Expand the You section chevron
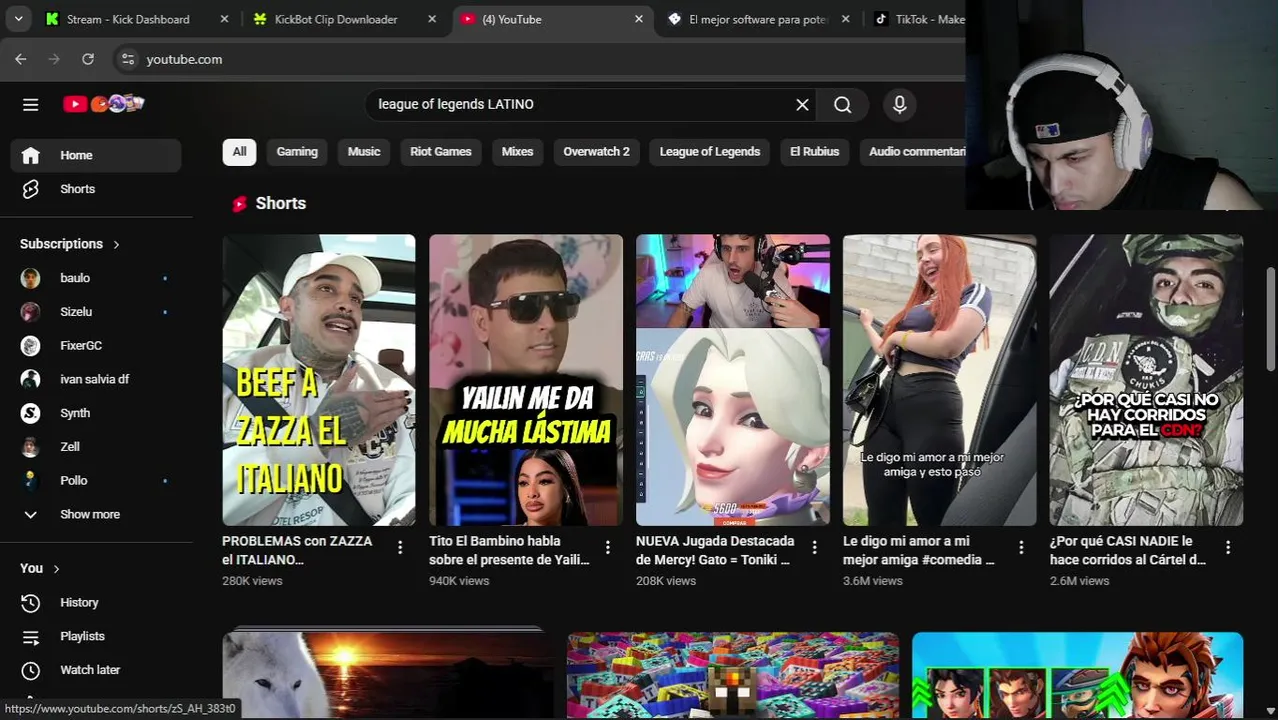Viewport: 1278px width, 720px height. (56, 568)
